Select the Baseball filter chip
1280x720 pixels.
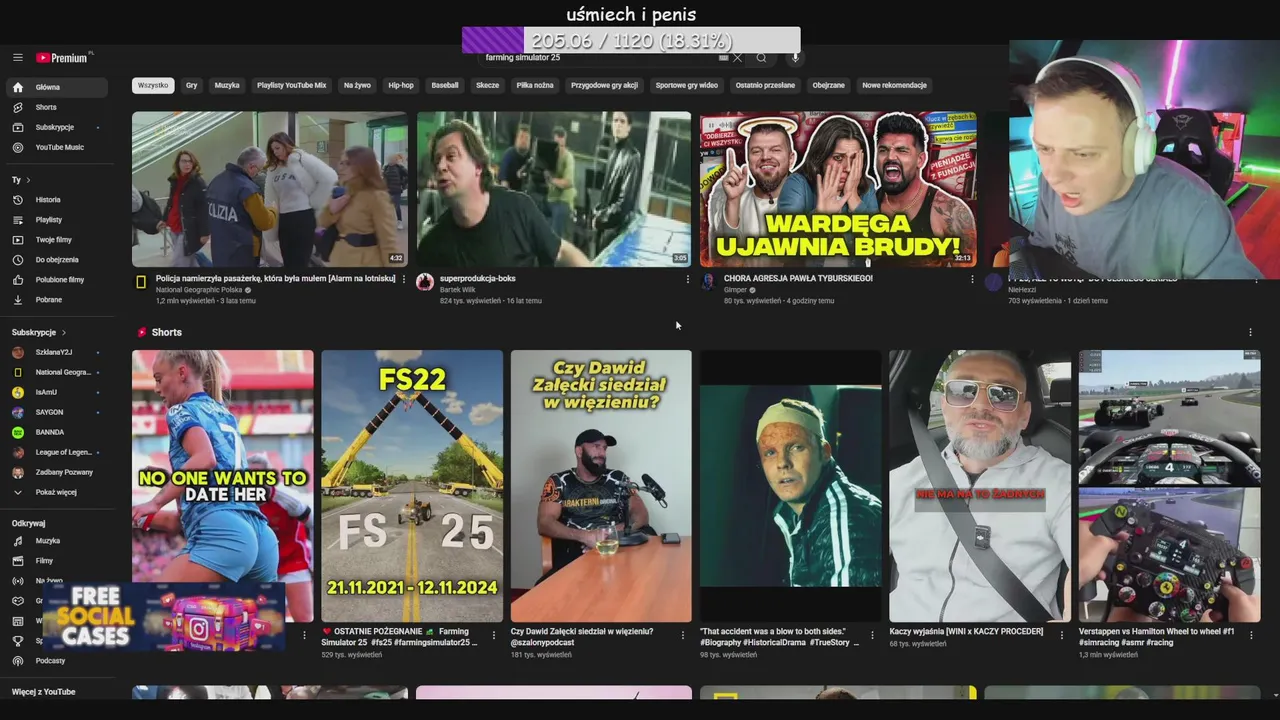click(445, 85)
